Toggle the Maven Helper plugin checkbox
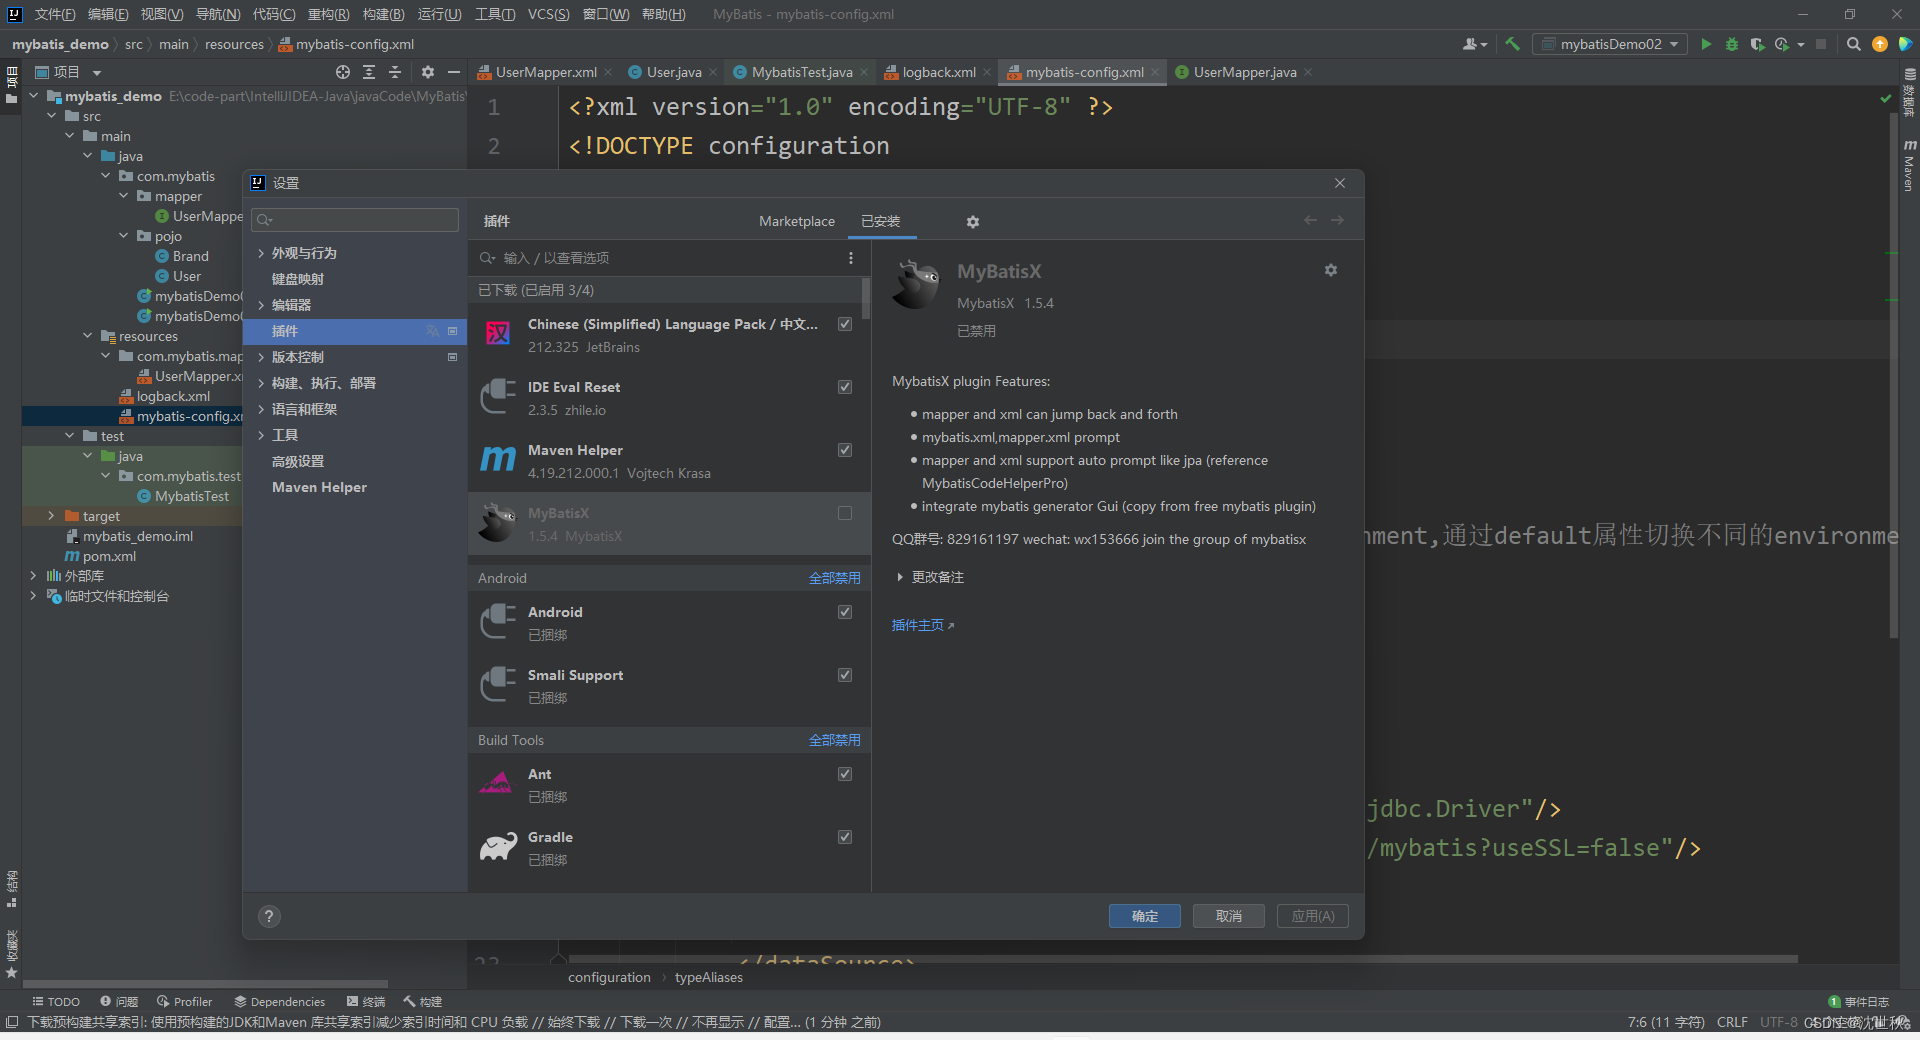Viewport: 1920px width, 1040px height. coord(845,450)
